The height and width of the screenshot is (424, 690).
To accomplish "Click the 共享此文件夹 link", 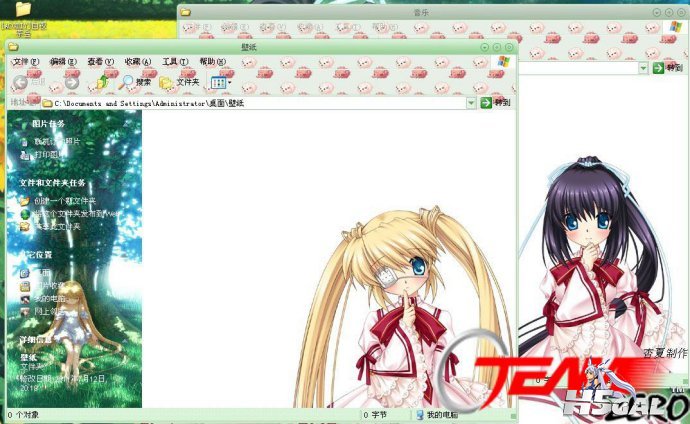I will pyautogui.click(x=57, y=227).
